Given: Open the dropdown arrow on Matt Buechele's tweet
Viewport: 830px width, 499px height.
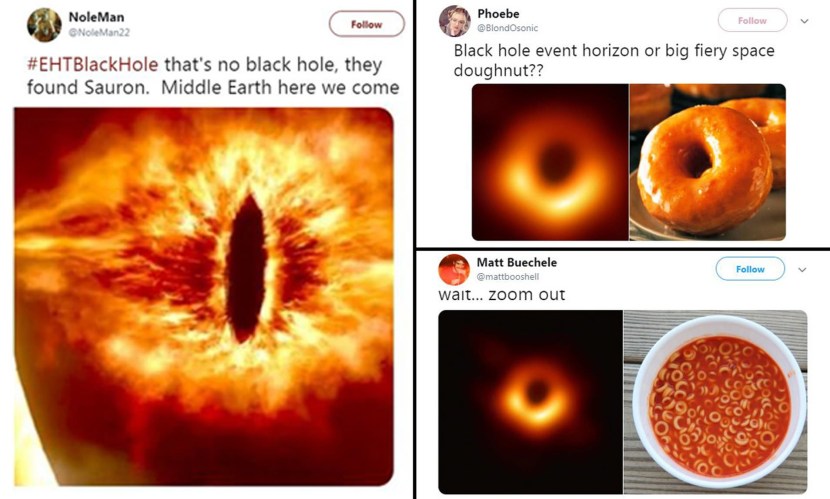Looking at the screenshot, I should (x=804, y=269).
